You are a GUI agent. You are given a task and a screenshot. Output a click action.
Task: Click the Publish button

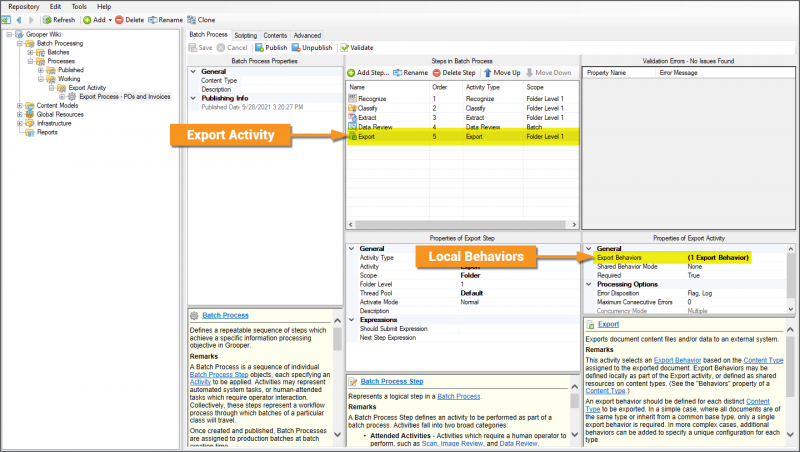tap(271, 47)
